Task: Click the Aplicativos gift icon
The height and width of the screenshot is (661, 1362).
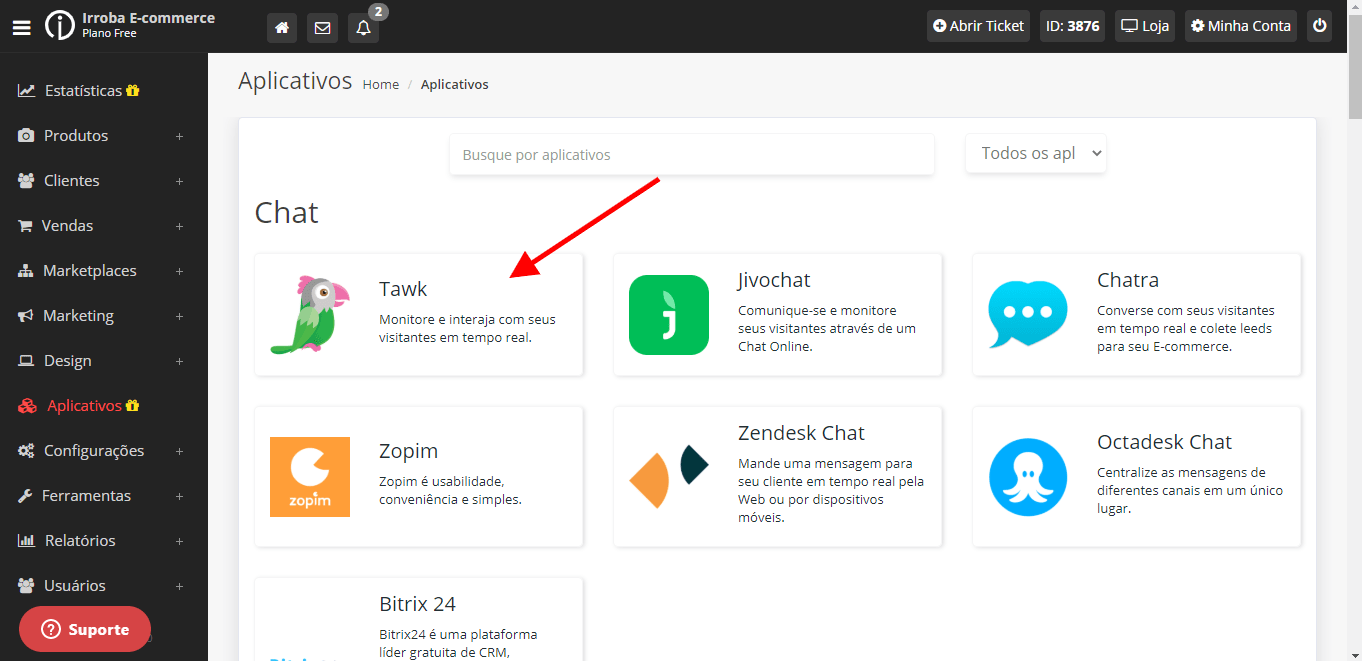Action: (x=133, y=406)
